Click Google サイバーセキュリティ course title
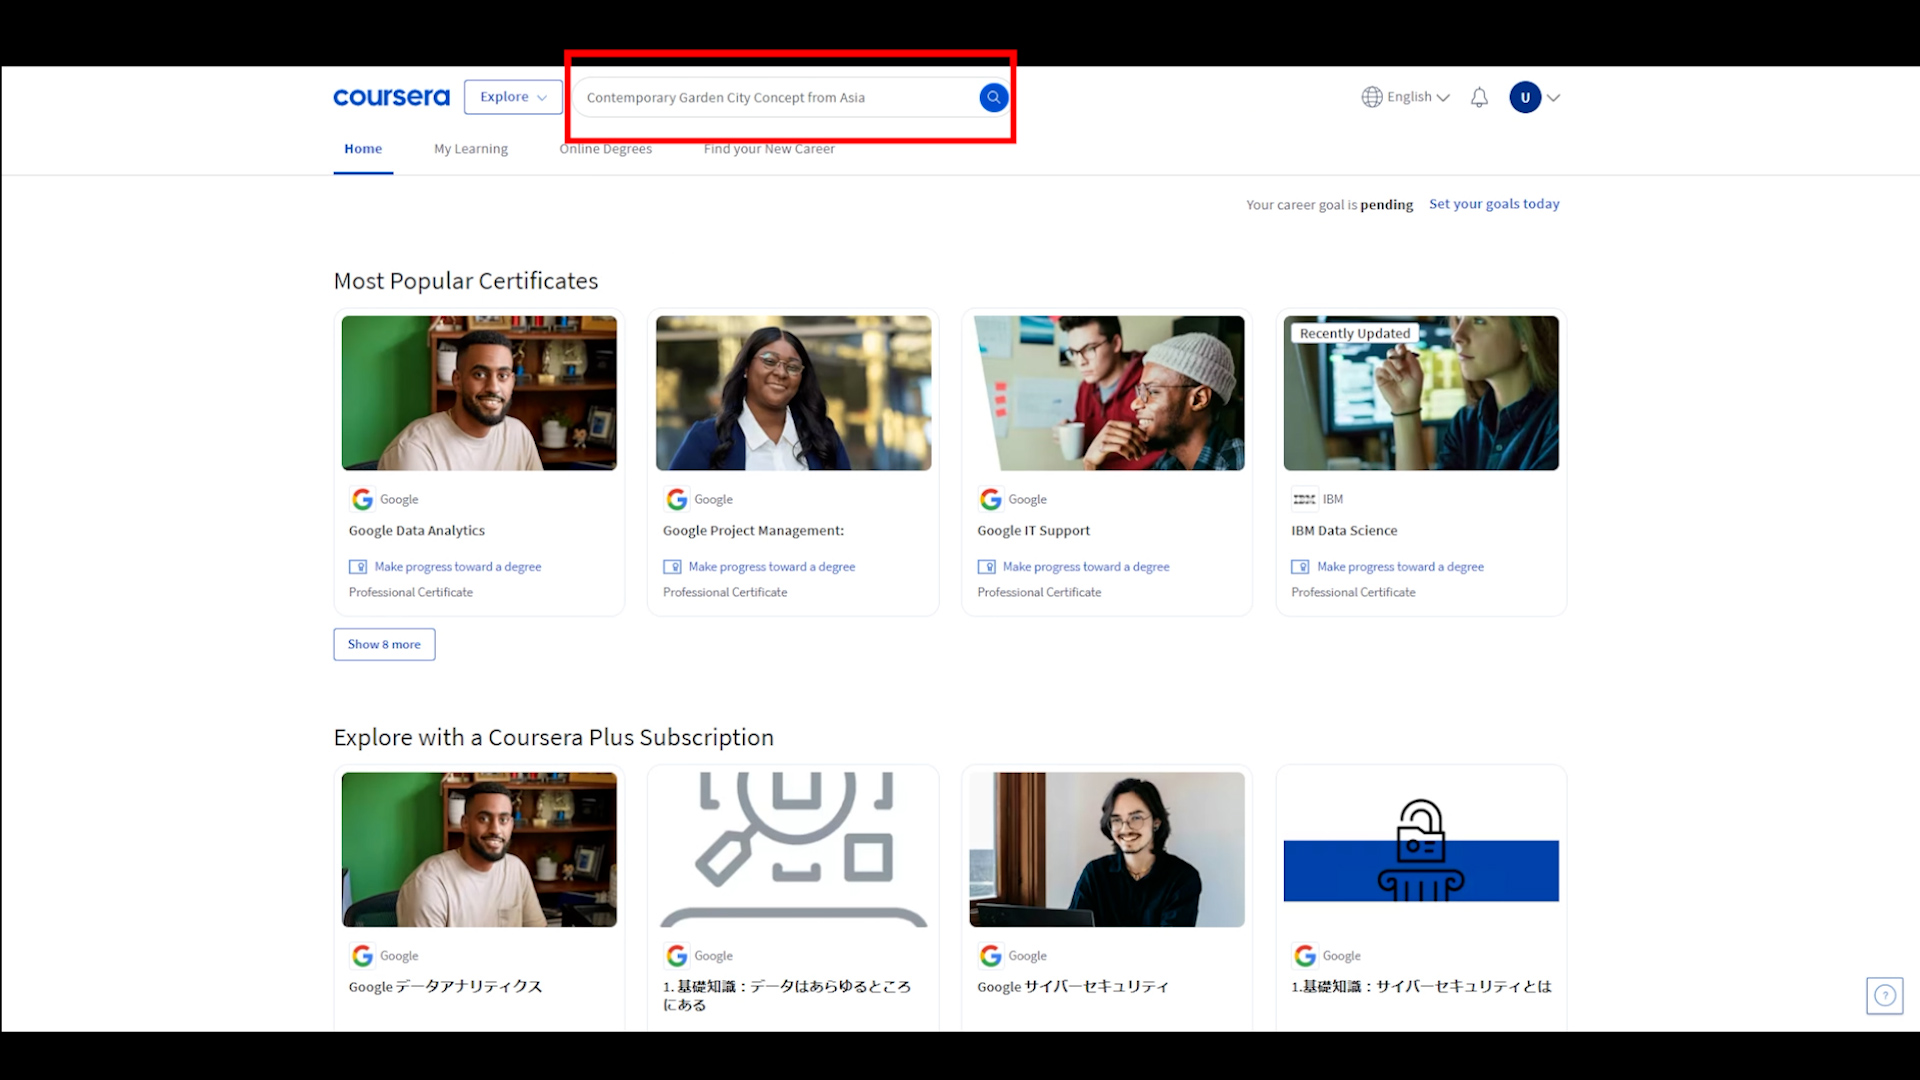 click(x=1073, y=987)
